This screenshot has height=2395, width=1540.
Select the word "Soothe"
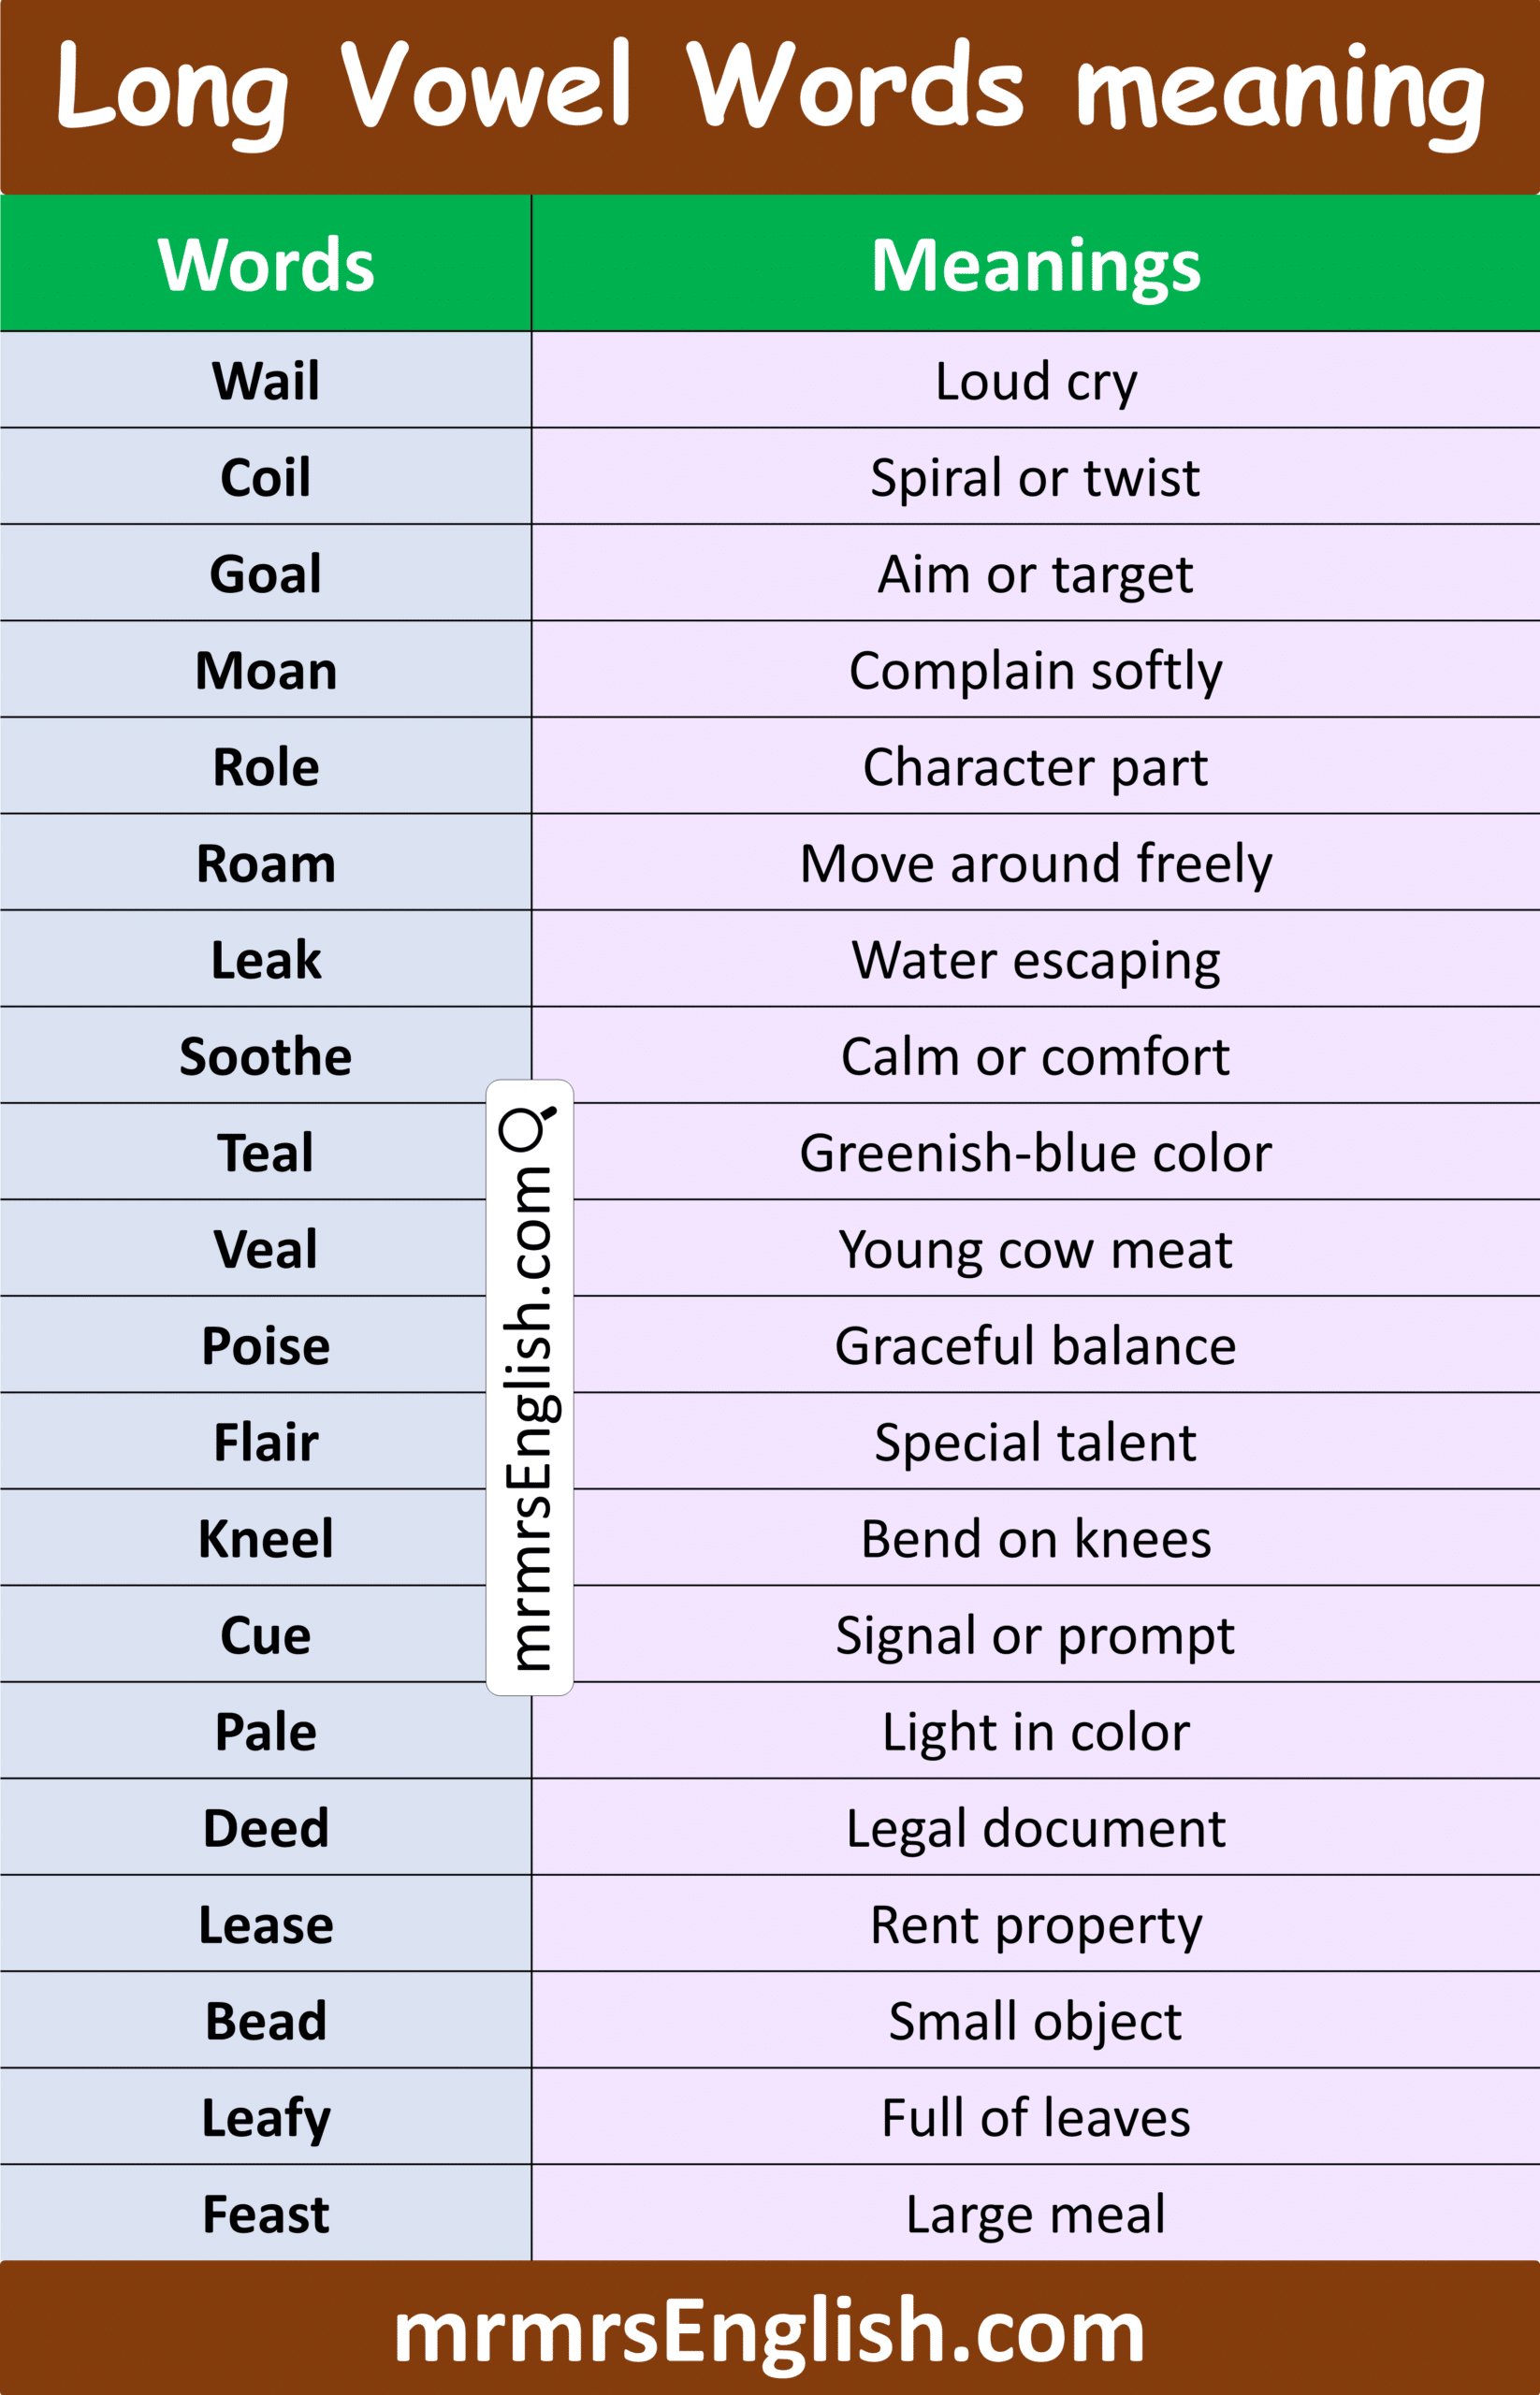(266, 1057)
